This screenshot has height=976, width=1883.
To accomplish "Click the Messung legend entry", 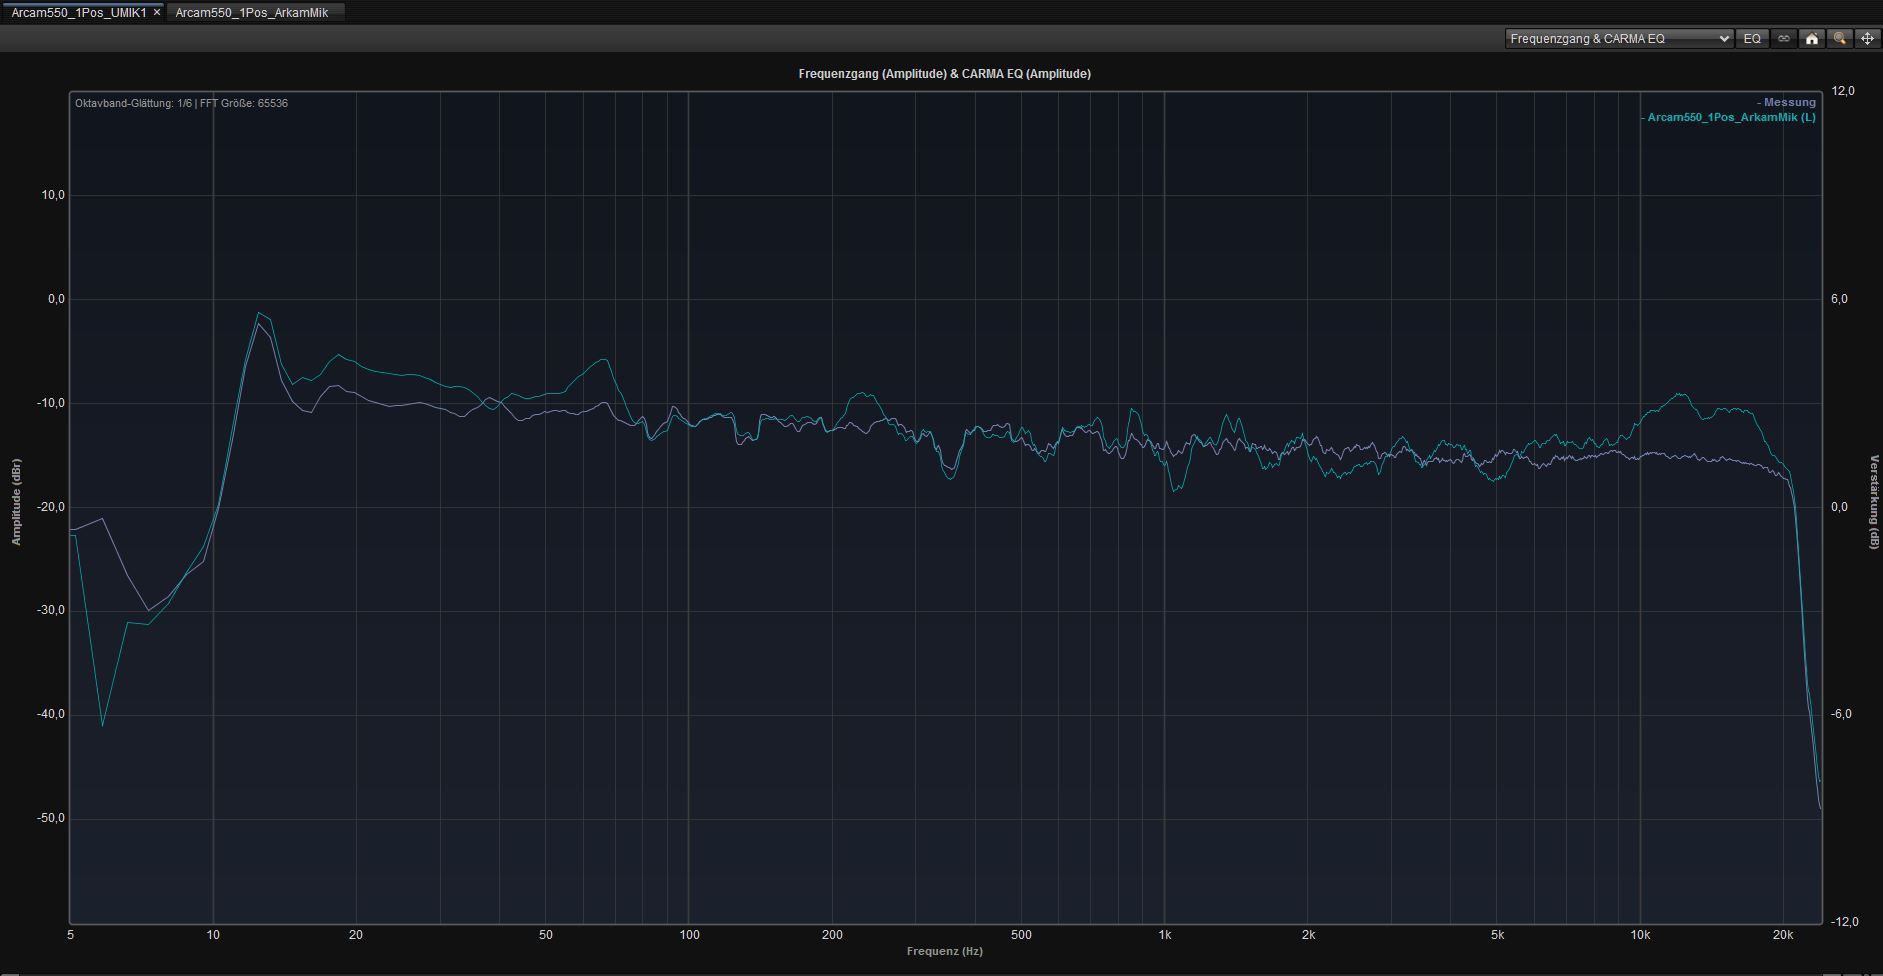I will (x=1788, y=102).
